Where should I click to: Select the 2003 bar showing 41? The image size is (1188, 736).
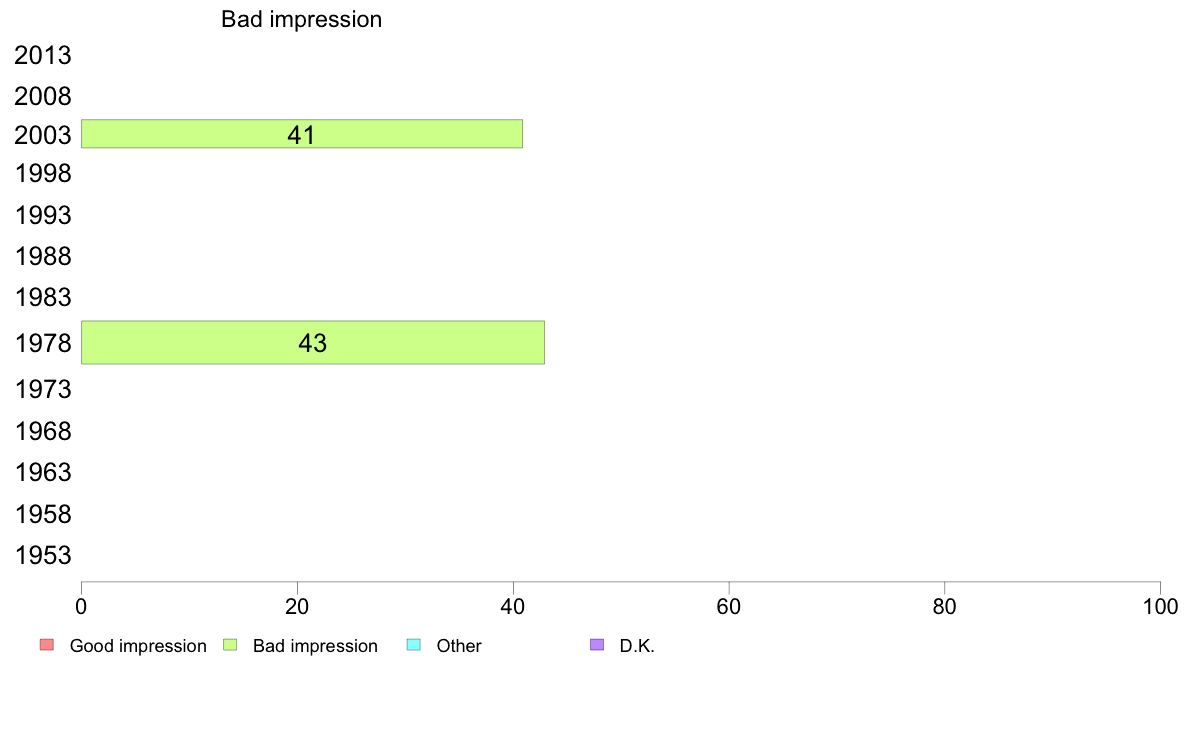click(x=302, y=133)
